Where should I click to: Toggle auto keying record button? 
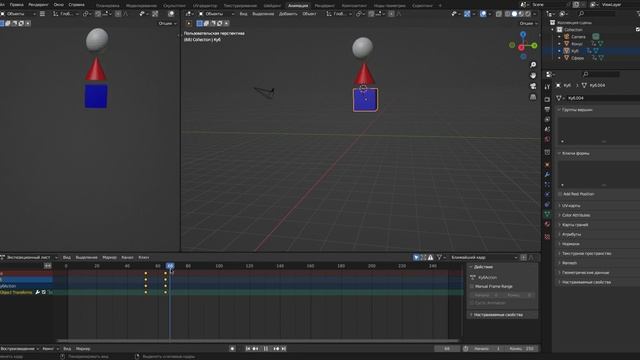tap(232, 349)
